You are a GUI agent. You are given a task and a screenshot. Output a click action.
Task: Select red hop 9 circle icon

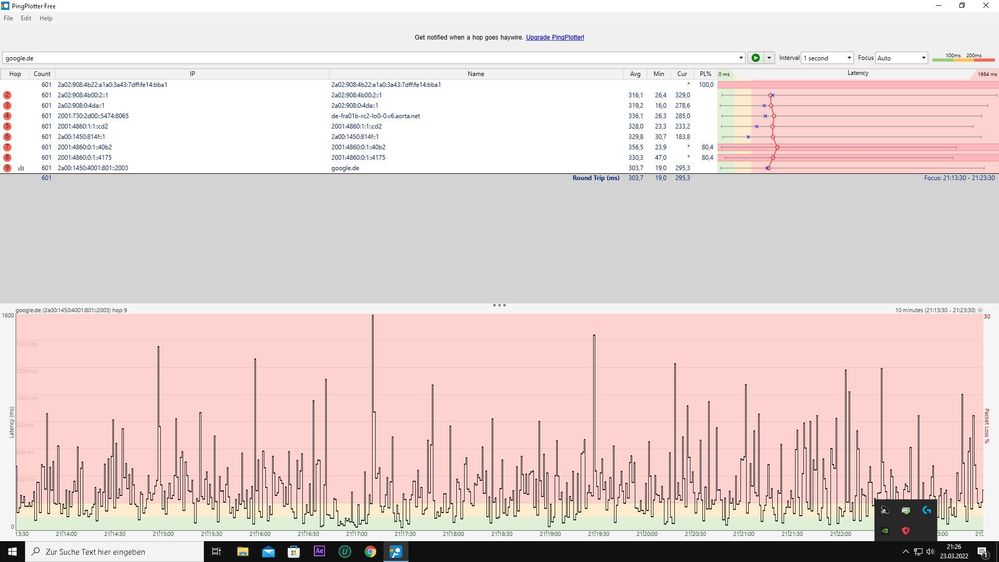pyautogui.click(x=7, y=168)
